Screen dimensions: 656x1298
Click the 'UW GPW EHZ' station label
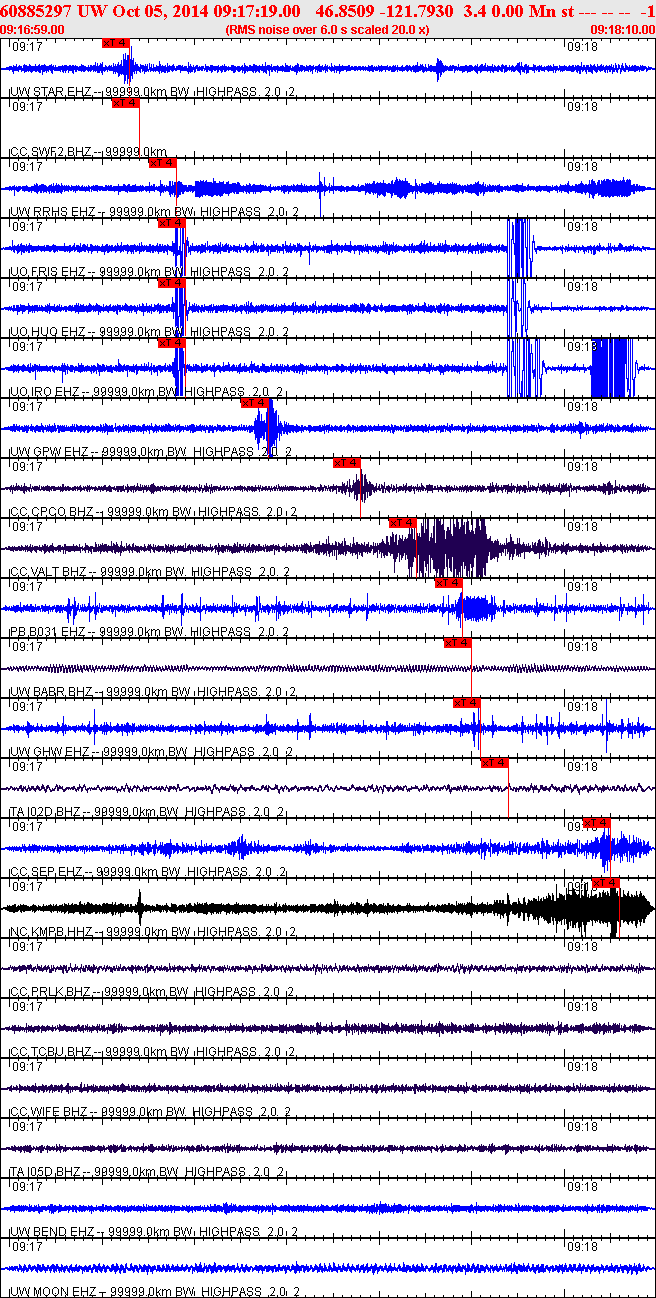pyautogui.click(x=51, y=452)
